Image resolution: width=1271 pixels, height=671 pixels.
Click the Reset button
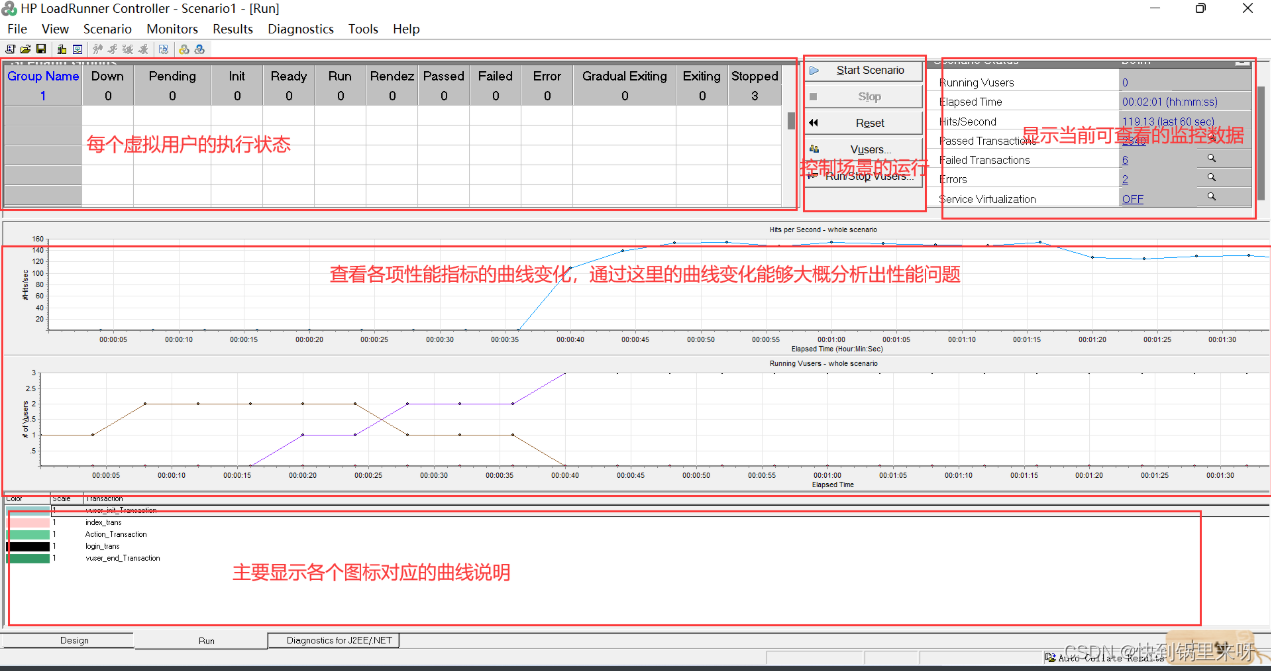pos(864,123)
